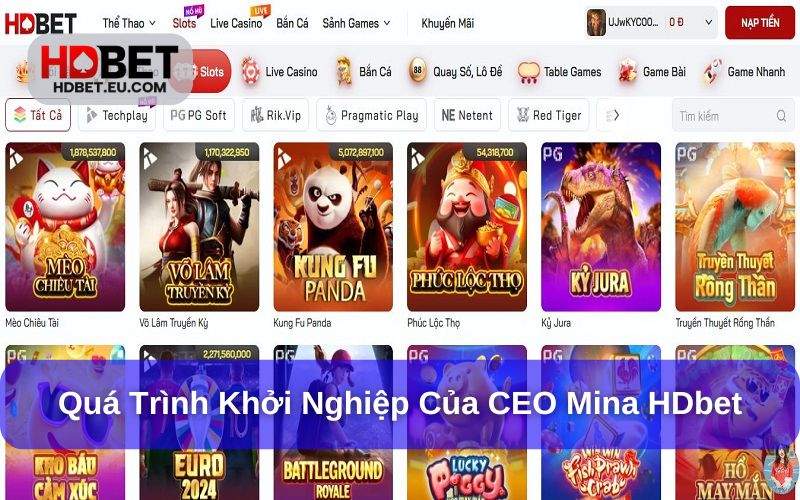Image resolution: width=800 pixels, height=500 pixels.
Task: Show more providers with right arrow
Action: (x=616, y=115)
